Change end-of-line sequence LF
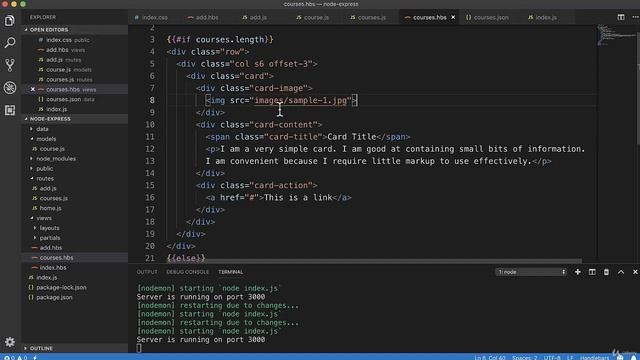640x360 pixels. point(570,358)
